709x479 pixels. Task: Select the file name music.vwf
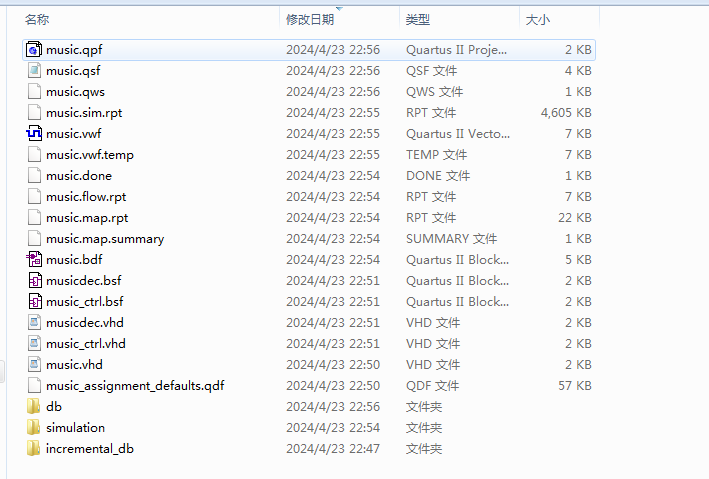(74, 134)
